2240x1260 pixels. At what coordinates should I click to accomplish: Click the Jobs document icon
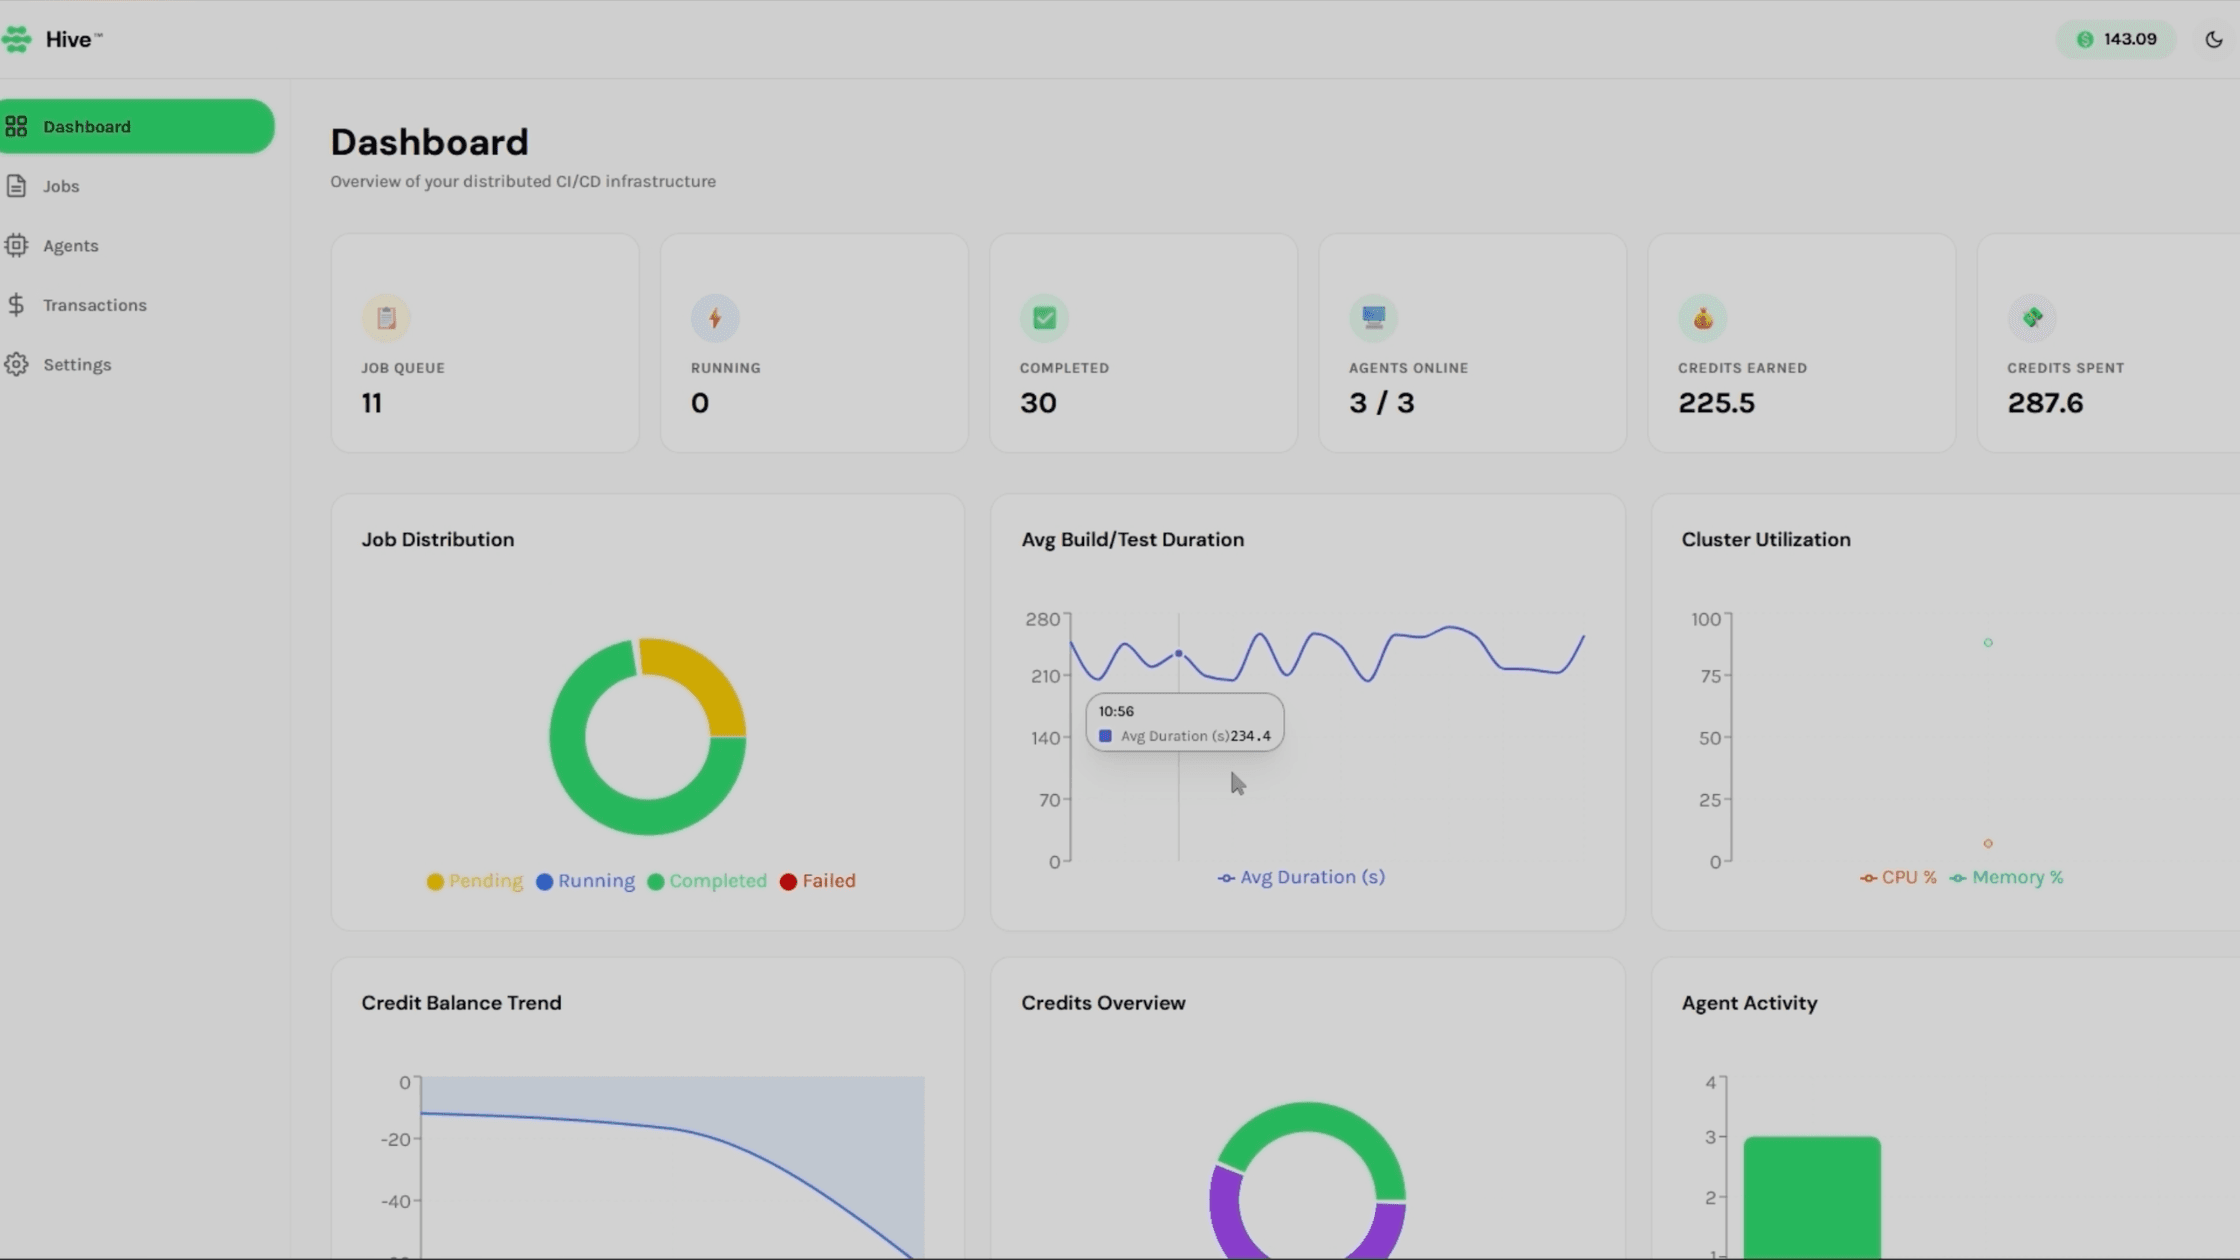tap(16, 186)
